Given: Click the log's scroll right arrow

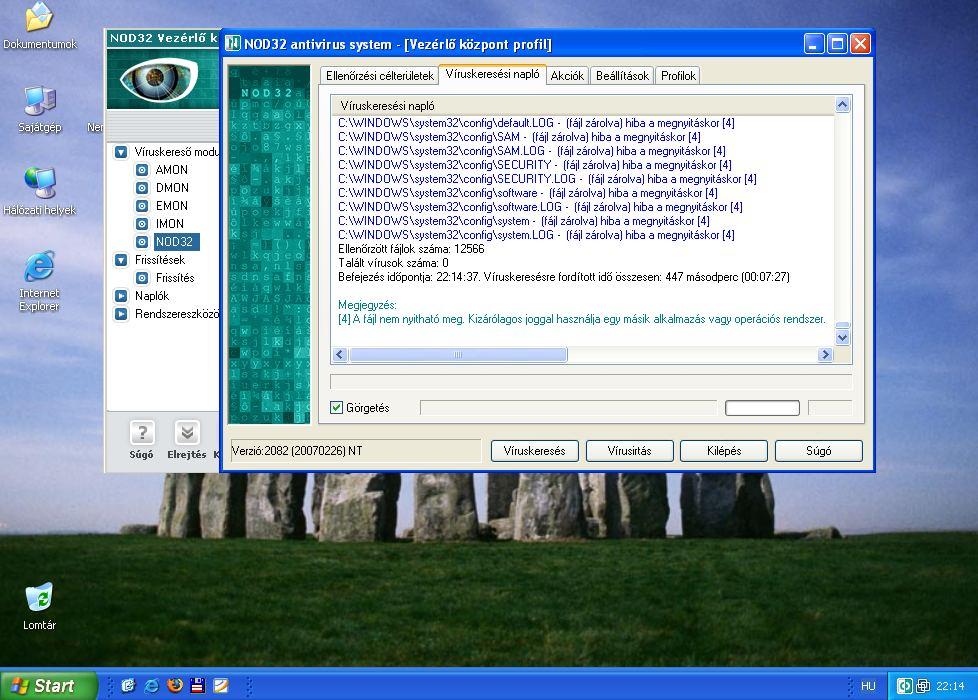Looking at the screenshot, I should click(x=825, y=354).
